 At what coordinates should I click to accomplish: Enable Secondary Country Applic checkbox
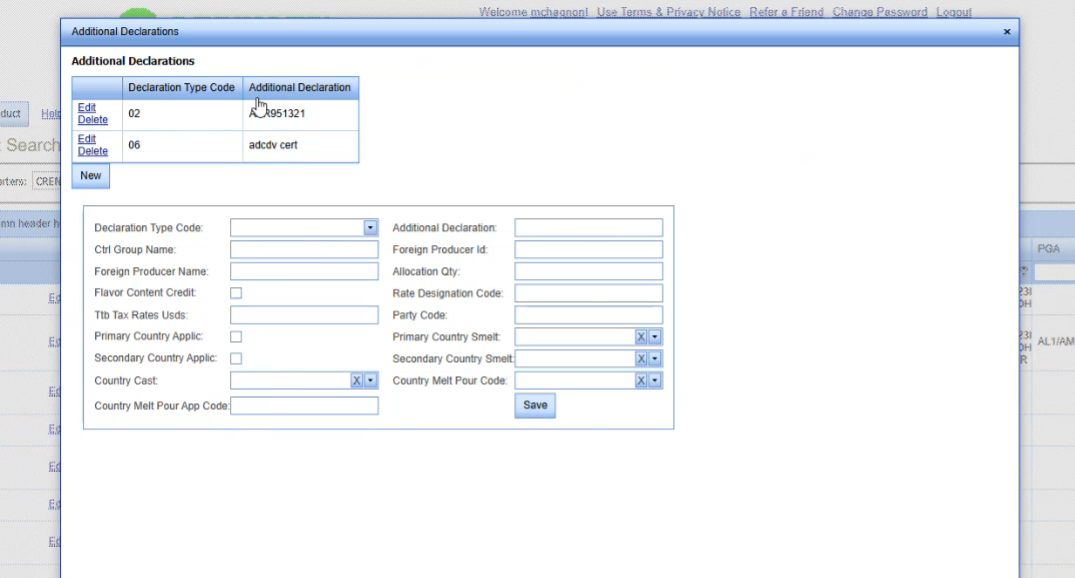click(236, 359)
